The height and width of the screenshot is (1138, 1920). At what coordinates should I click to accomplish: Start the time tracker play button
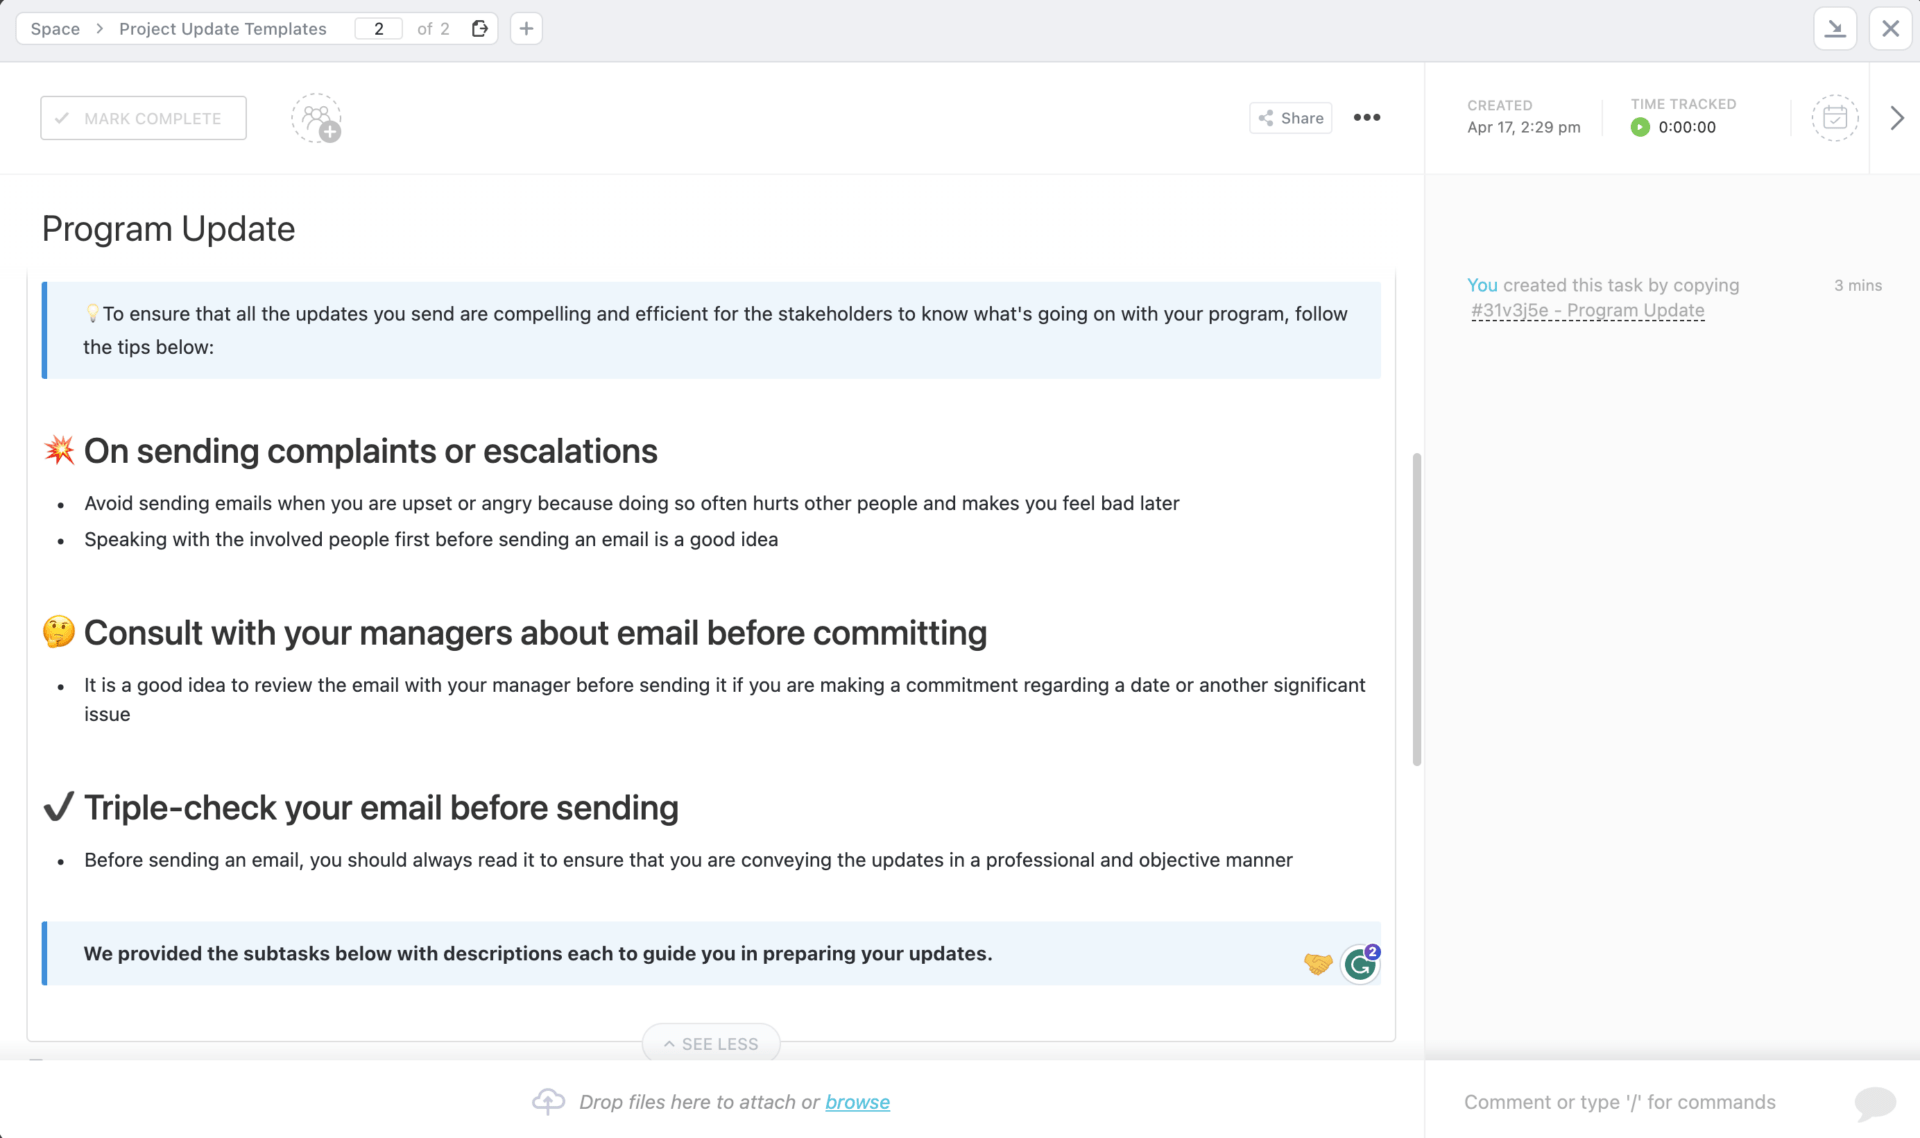click(x=1640, y=127)
